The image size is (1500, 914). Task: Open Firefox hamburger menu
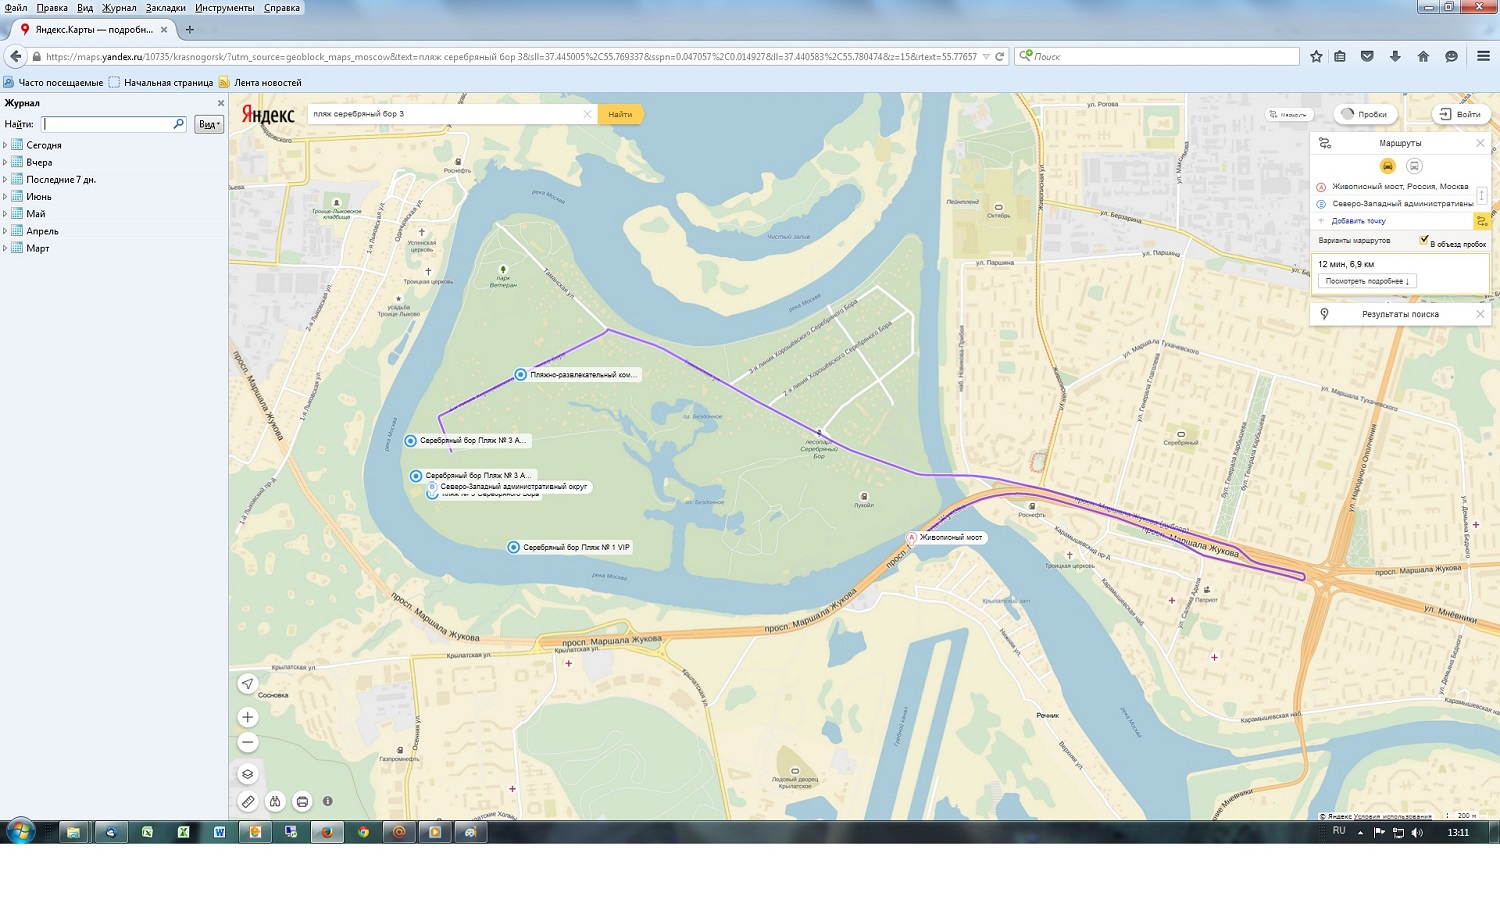coord(1484,57)
